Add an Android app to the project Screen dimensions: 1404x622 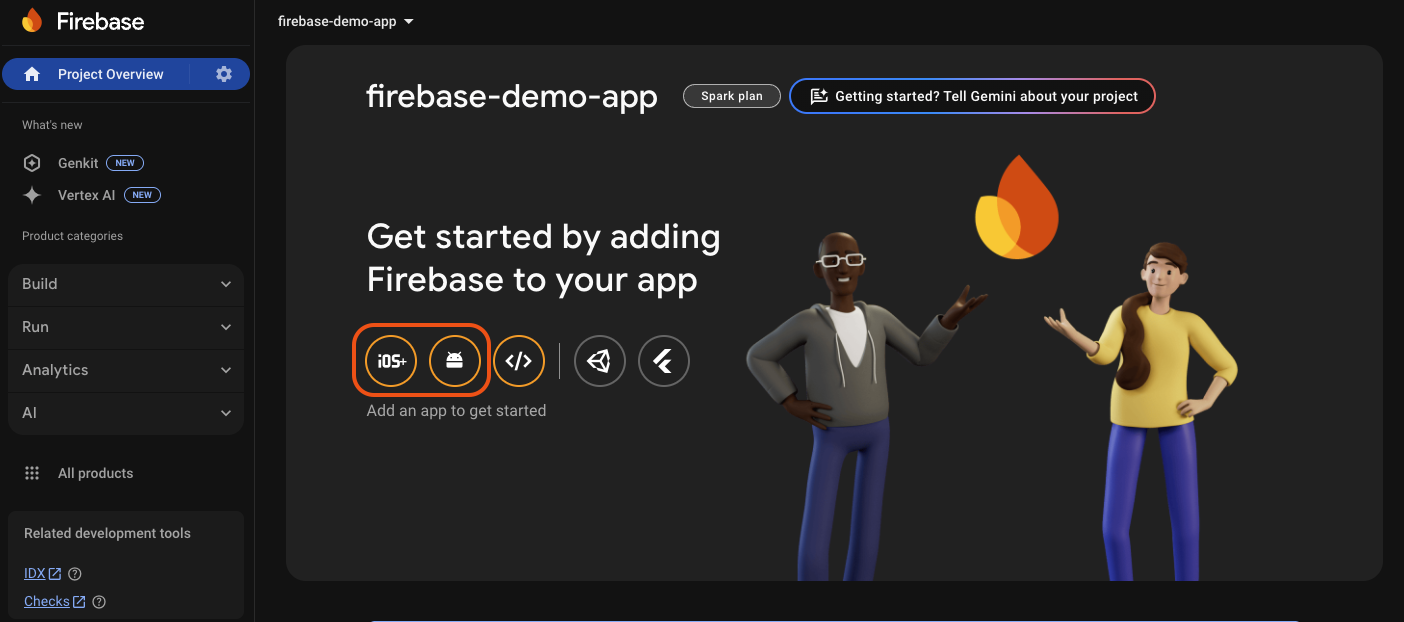click(455, 361)
